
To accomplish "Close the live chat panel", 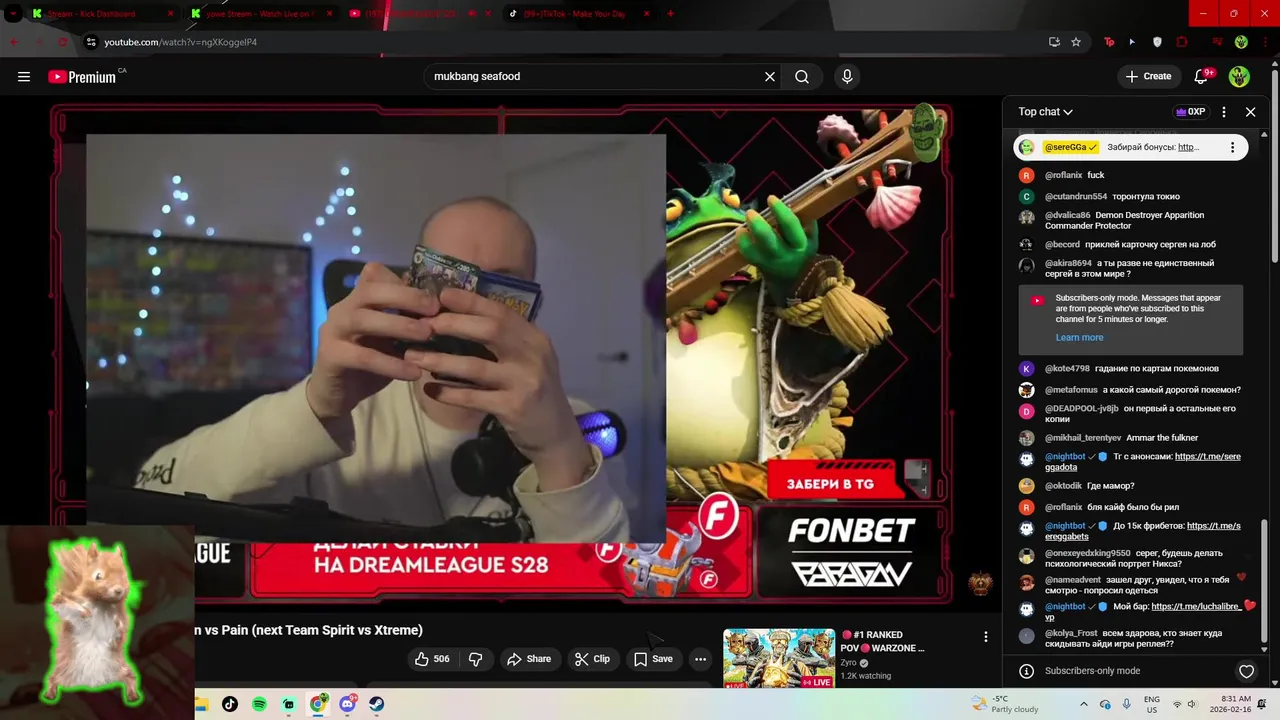I will [1250, 112].
